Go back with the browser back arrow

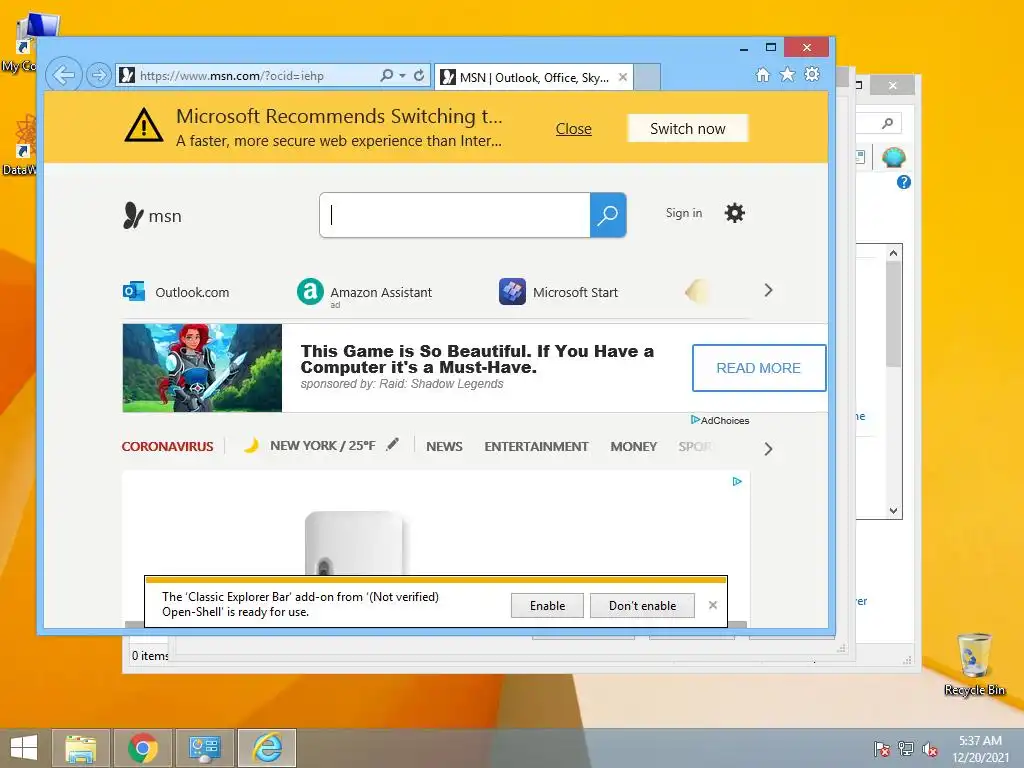coord(63,75)
